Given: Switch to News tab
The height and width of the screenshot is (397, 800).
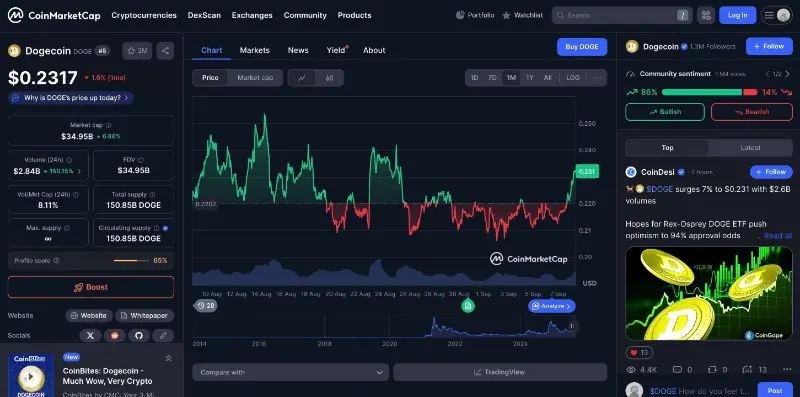Looking at the screenshot, I should (x=298, y=50).
